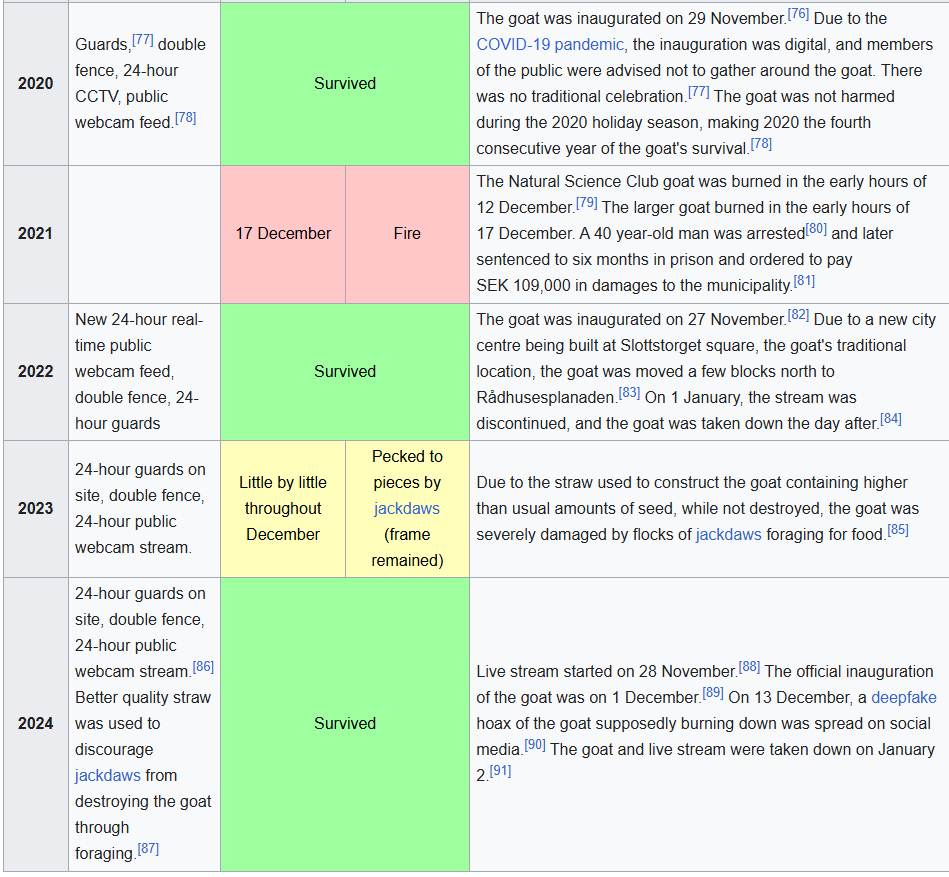The height and width of the screenshot is (877, 949).
Task: Follow citation [91] after 'January 2.'
Action: coord(501,771)
